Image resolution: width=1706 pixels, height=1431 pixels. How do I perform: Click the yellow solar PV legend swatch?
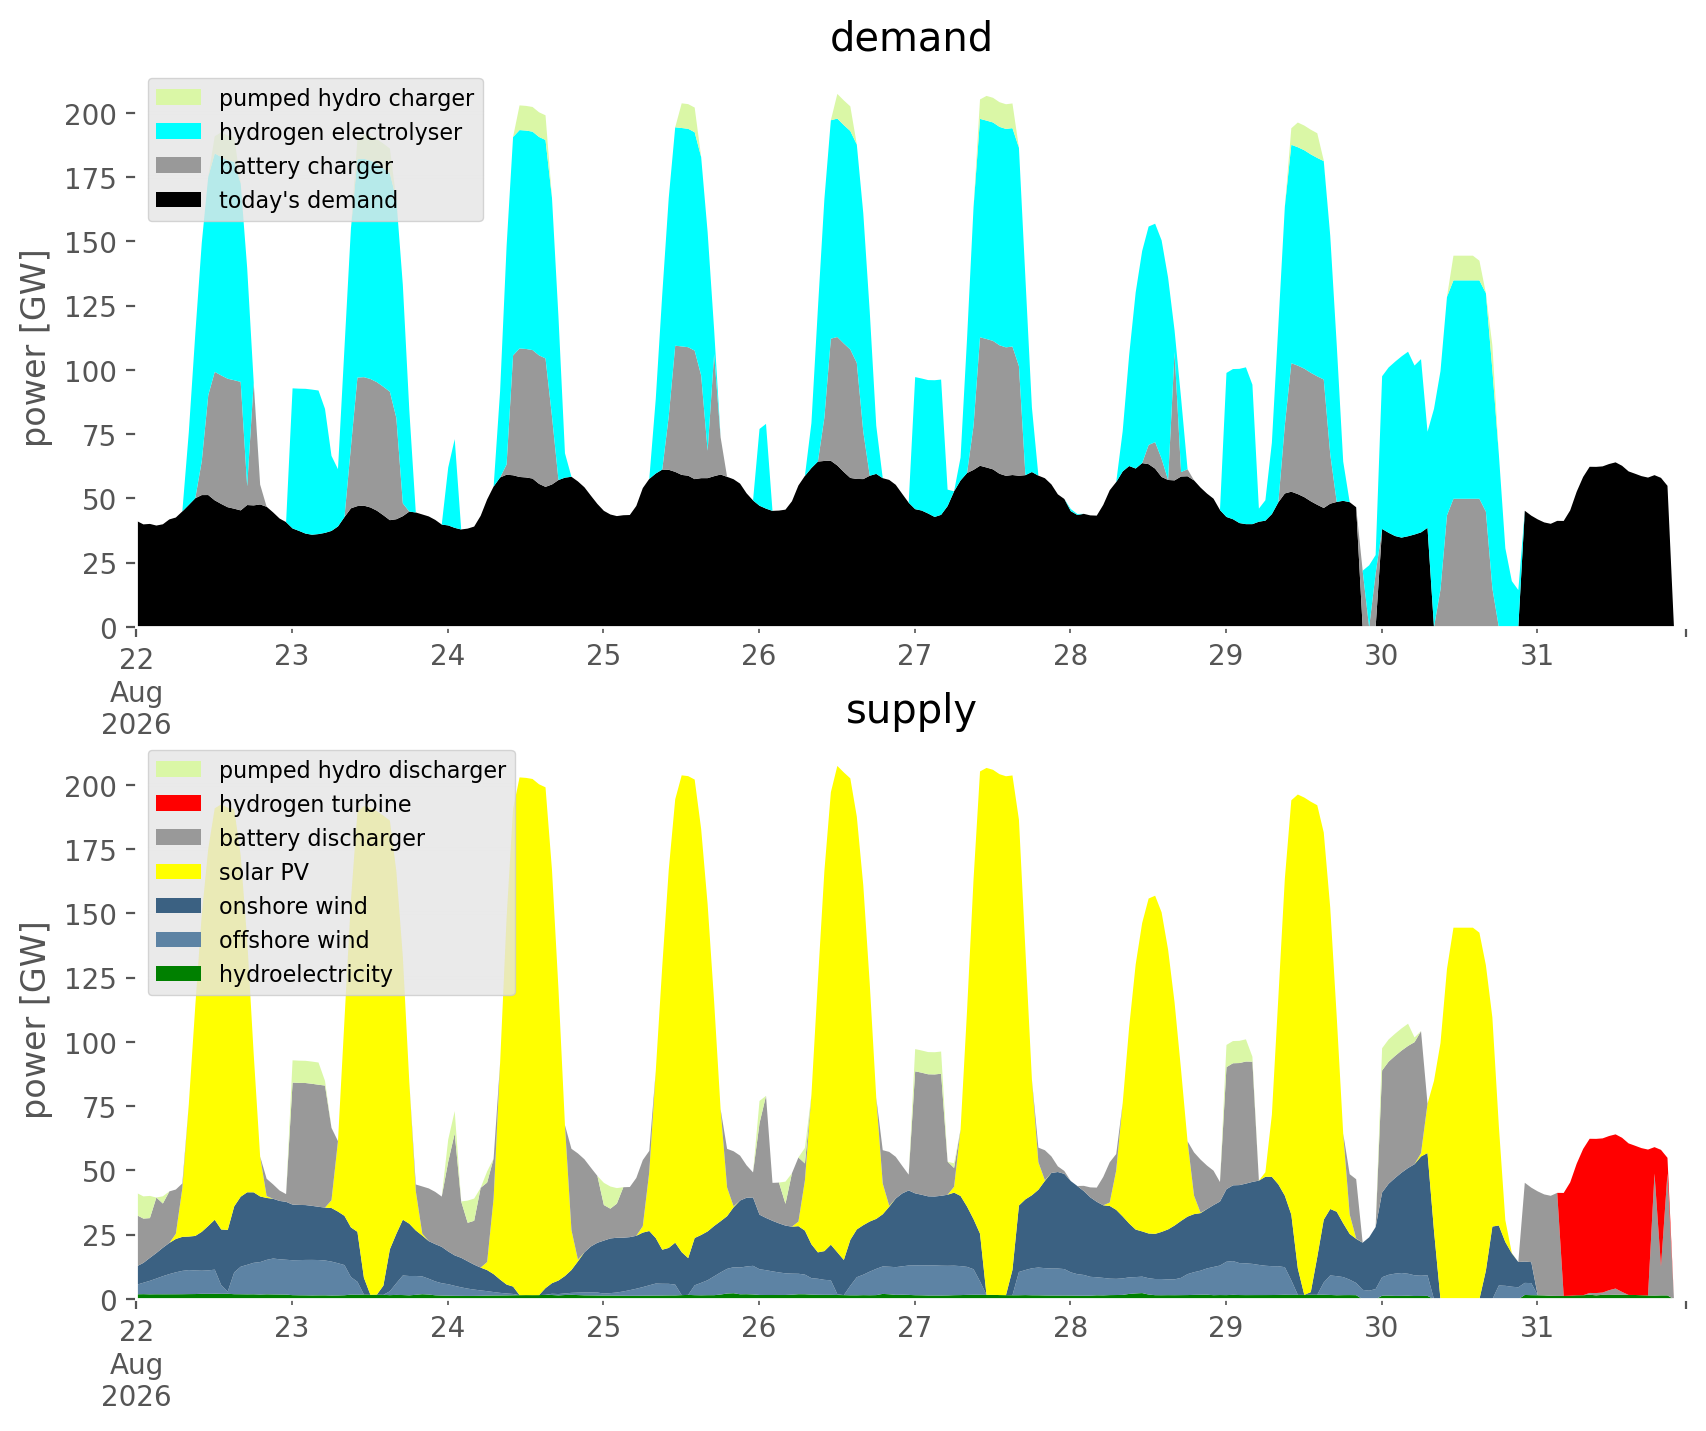[x=179, y=872]
